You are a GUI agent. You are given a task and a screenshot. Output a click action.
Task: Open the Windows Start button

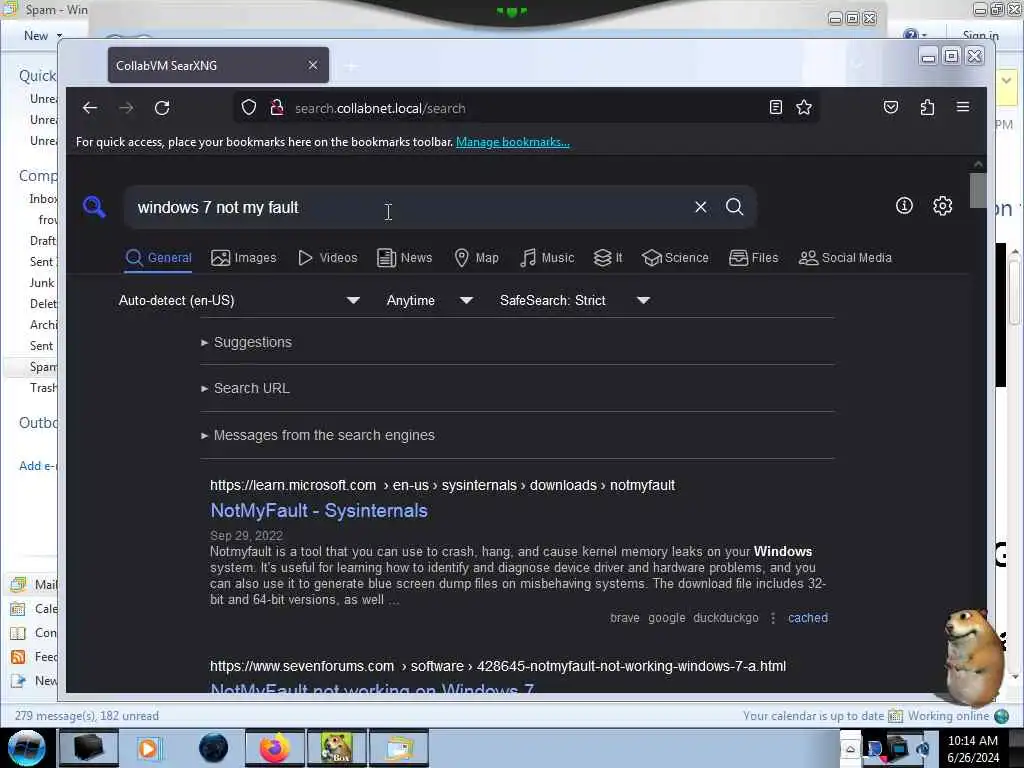(x=26, y=748)
